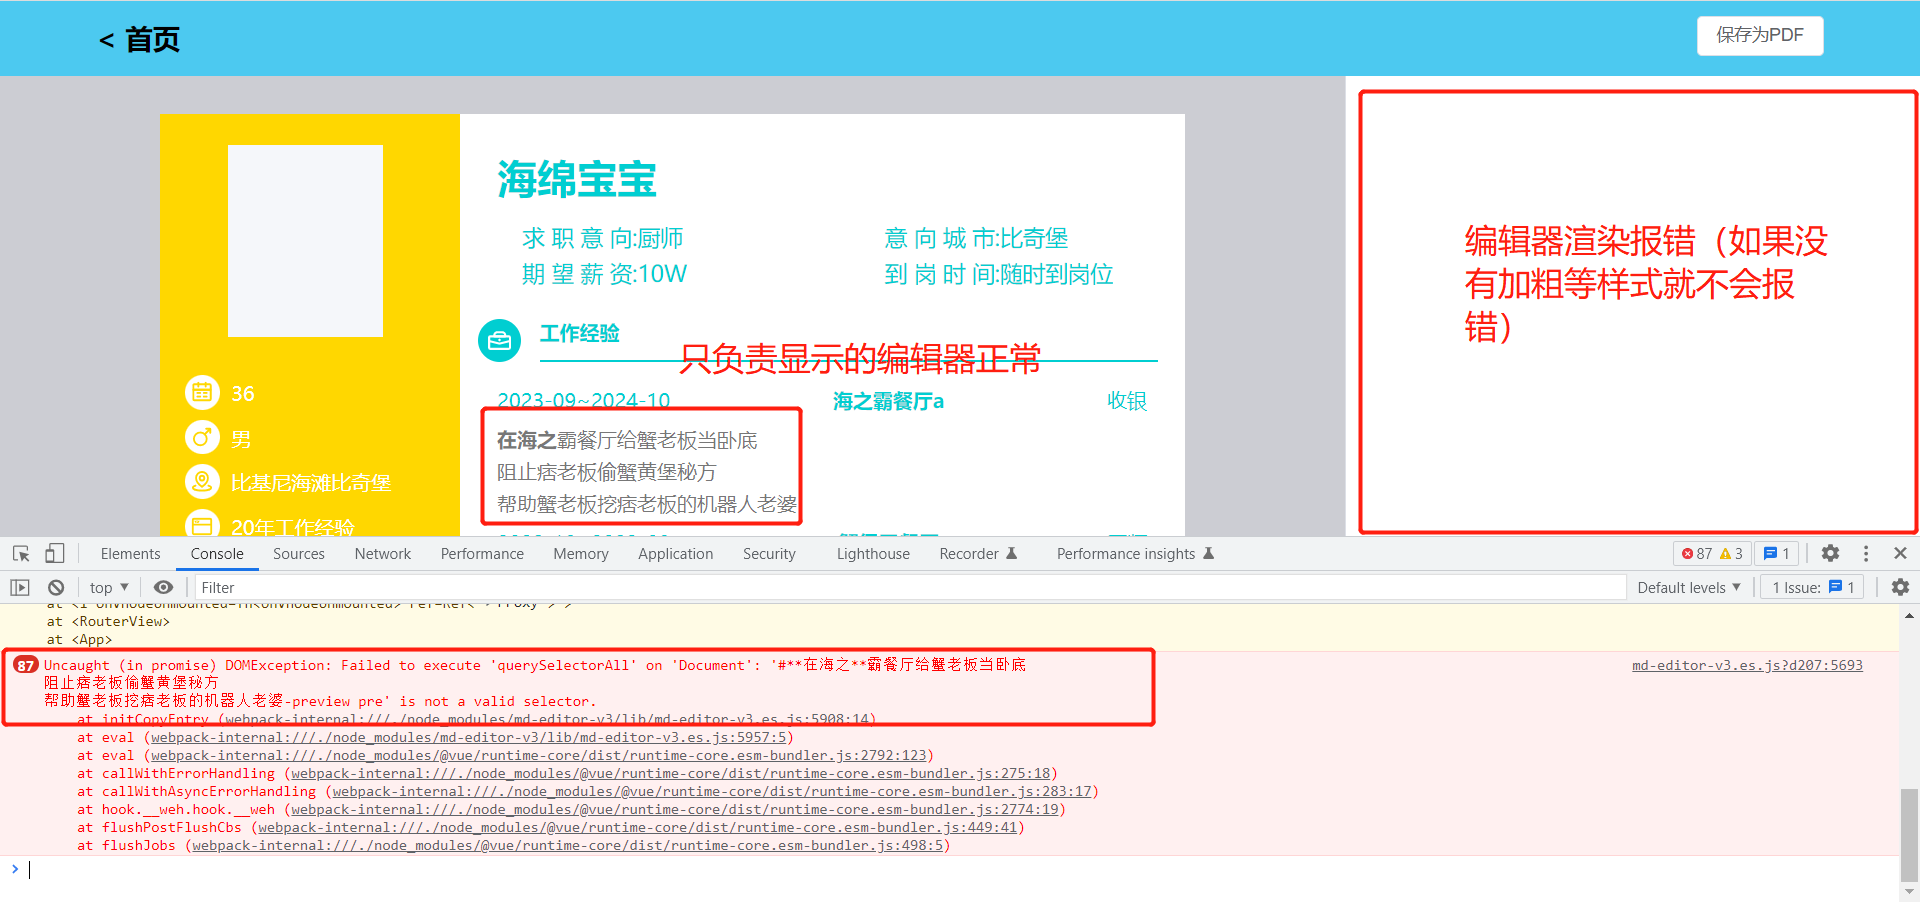Clear the console with the no-entry icon
1920x902 pixels.
(x=55, y=587)
